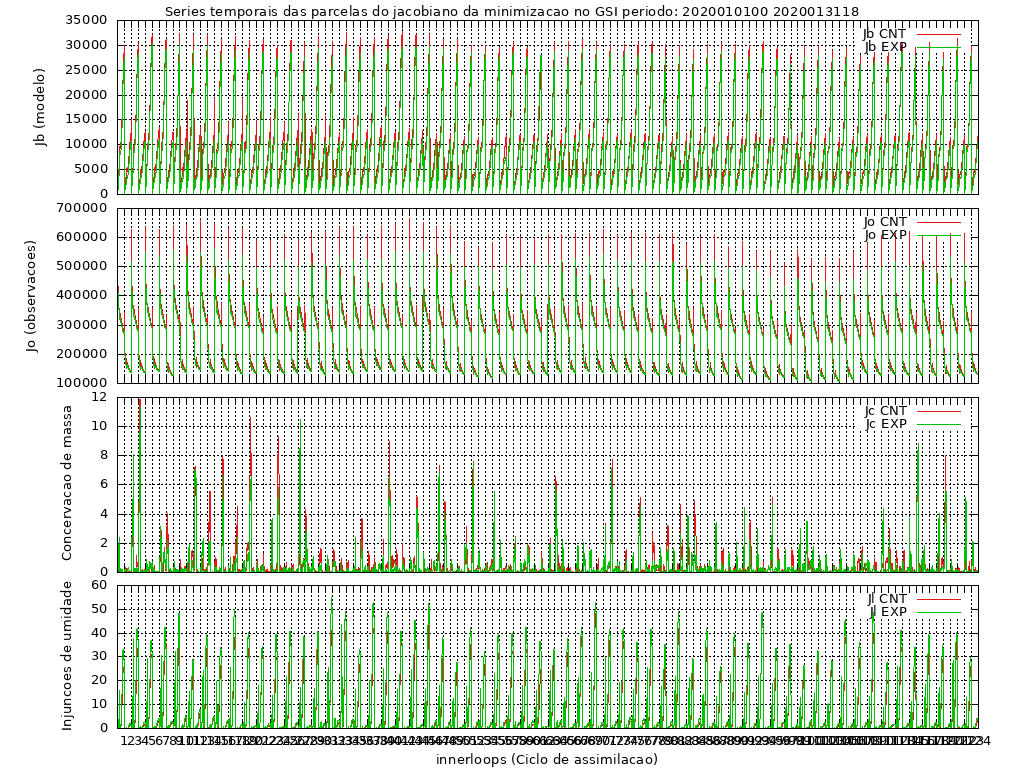Screen dimensions: 1024x768
Task: Click the '8' tick on mass conservation axis
Action: [103, 455]
